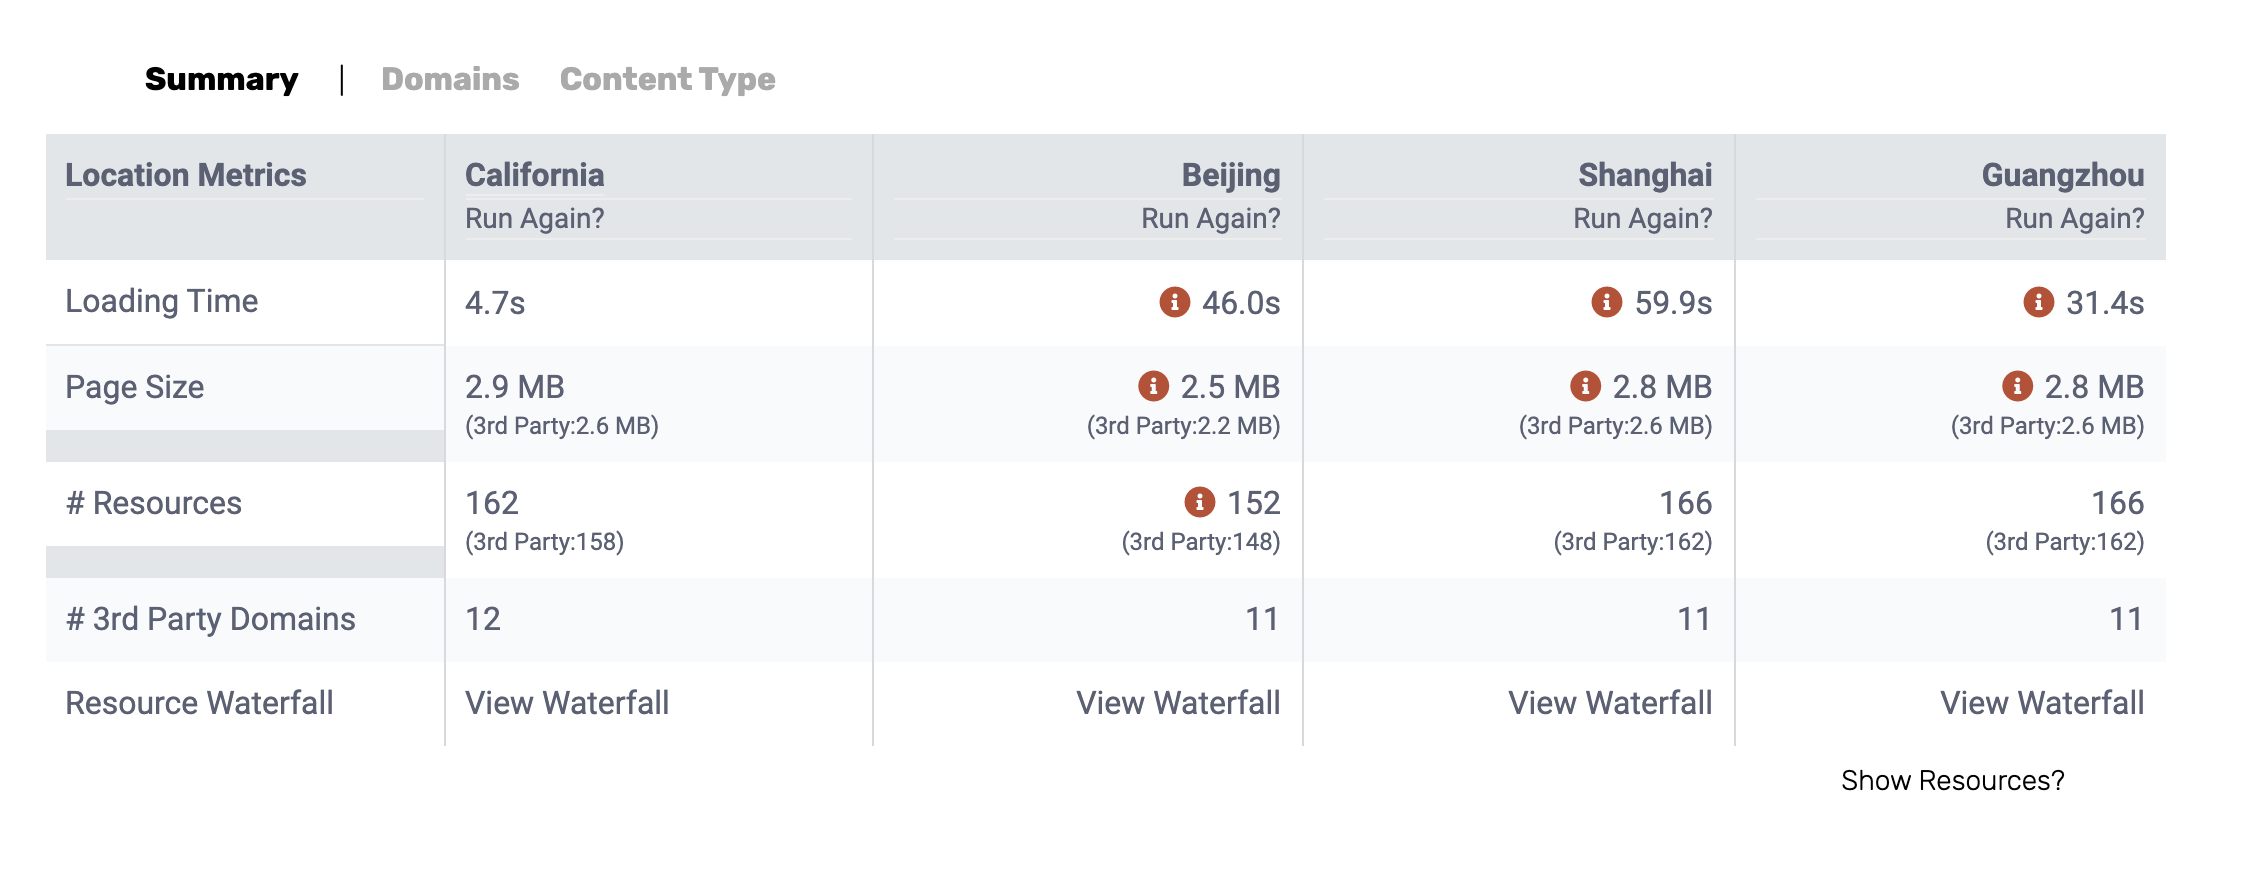This screenshot has width=2252, height=870.
Task: Expand the Show Resources link
Action: (x=1952, y=780)
